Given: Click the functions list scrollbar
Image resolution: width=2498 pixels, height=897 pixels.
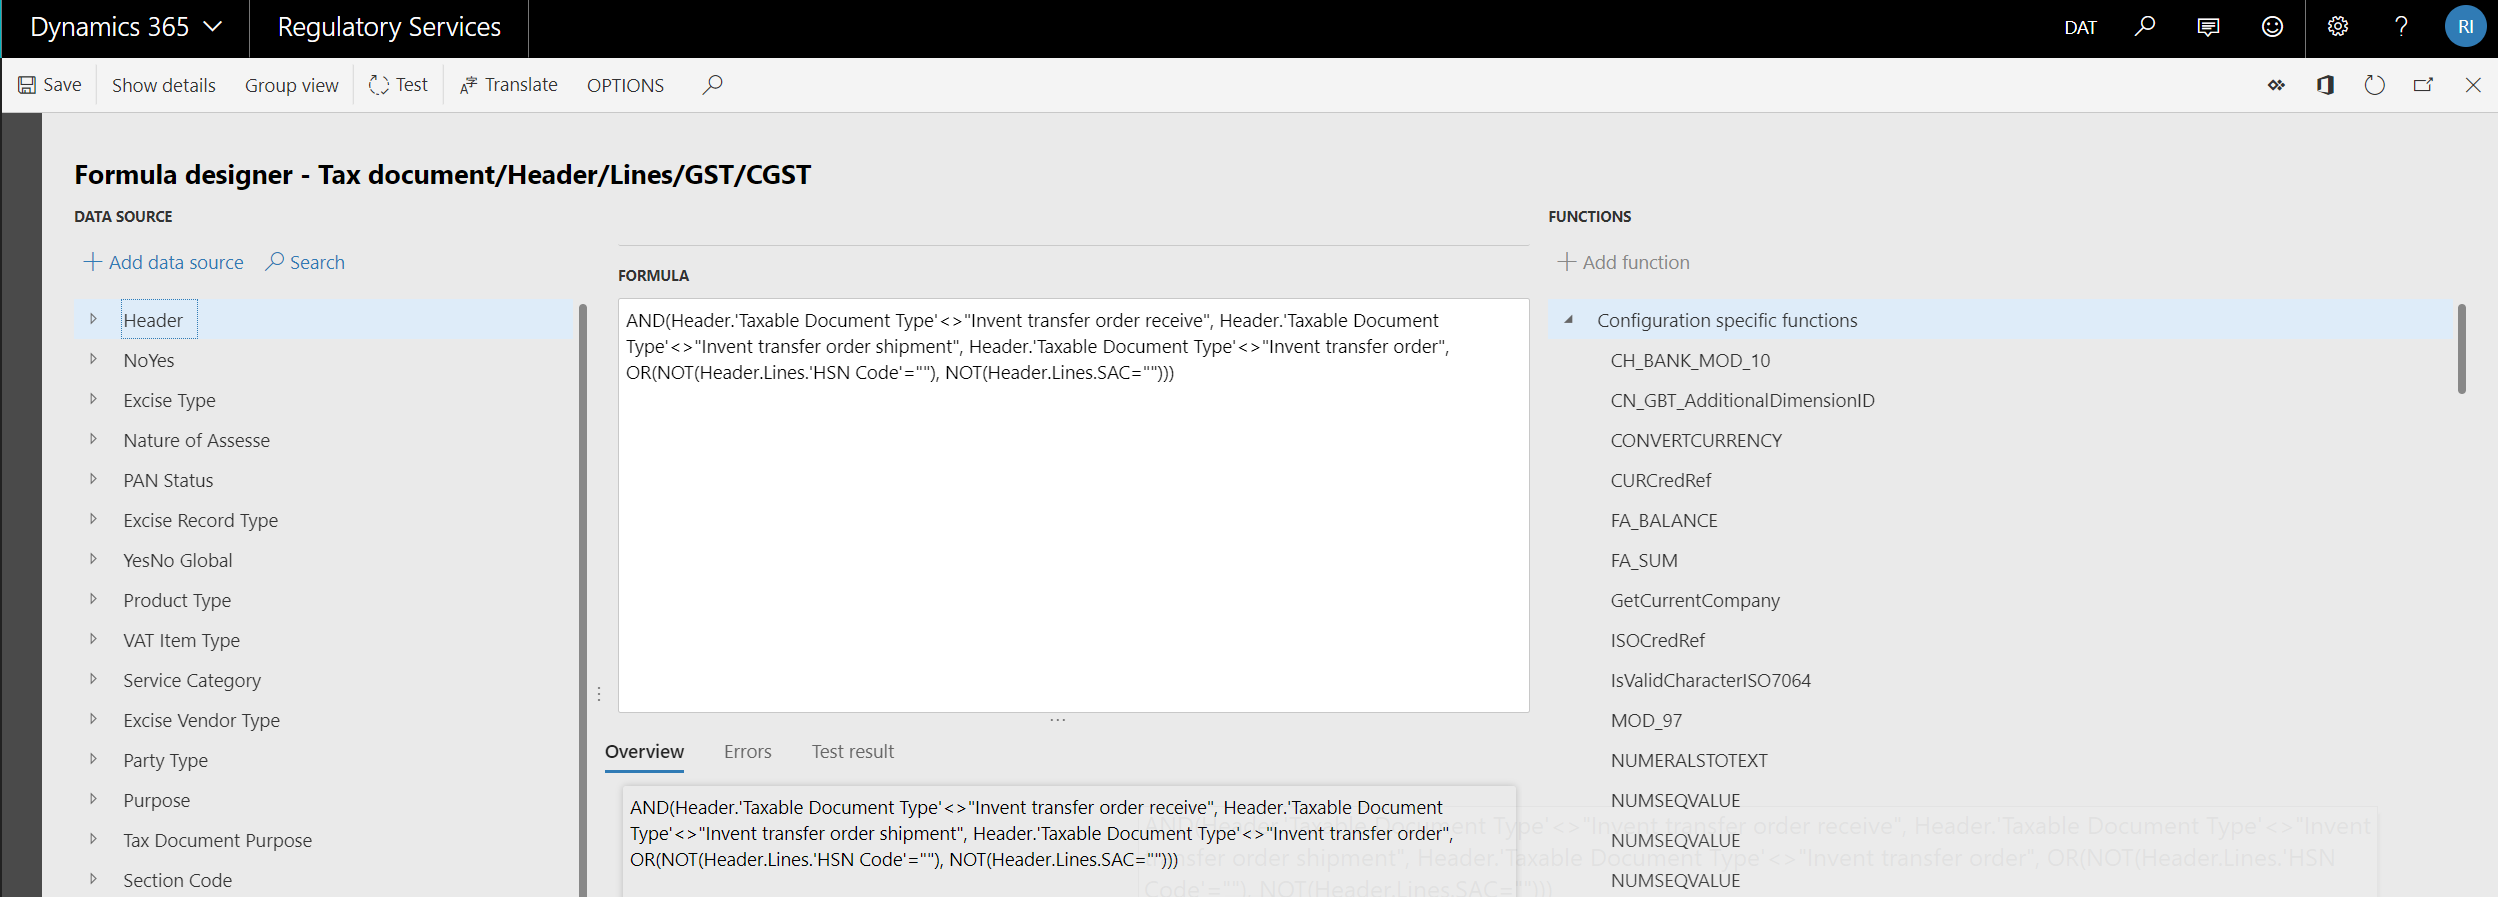Looking at the screenshot, I should click(2461, 349).
